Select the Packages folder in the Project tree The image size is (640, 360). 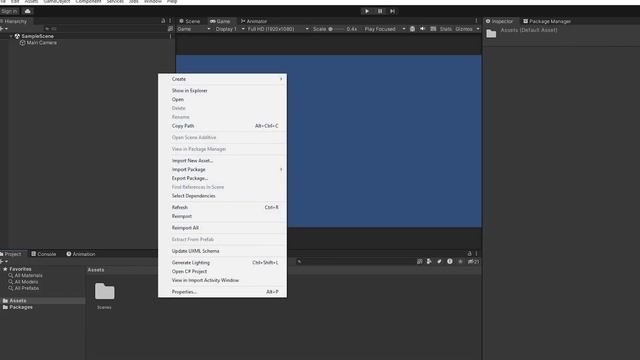pos(18,307)
